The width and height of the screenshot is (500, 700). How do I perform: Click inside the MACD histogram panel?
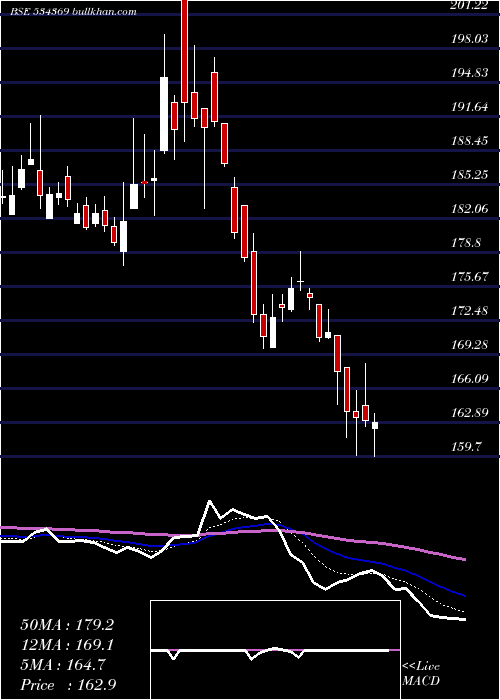(x=275, y=650)
